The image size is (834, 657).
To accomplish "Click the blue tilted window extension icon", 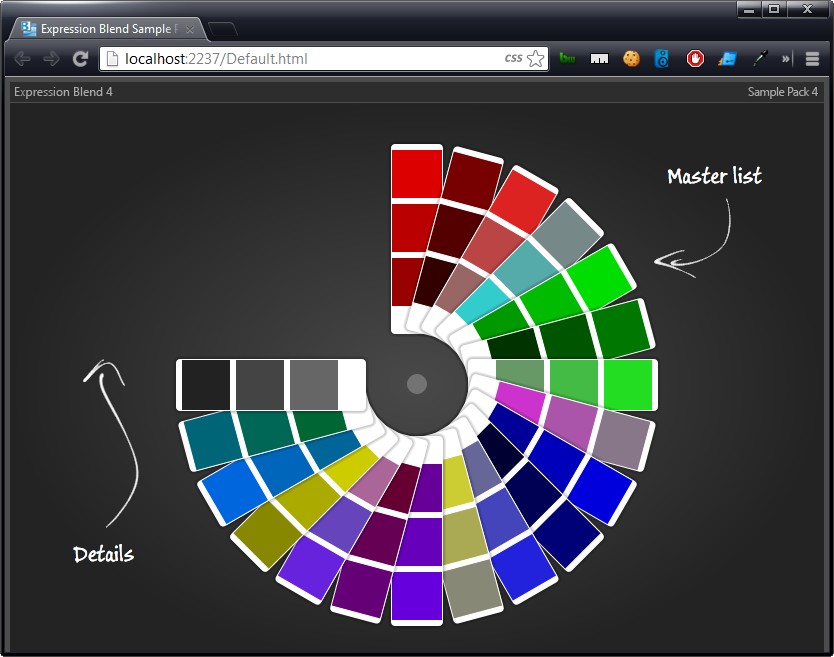I will [x=727, y=59].
